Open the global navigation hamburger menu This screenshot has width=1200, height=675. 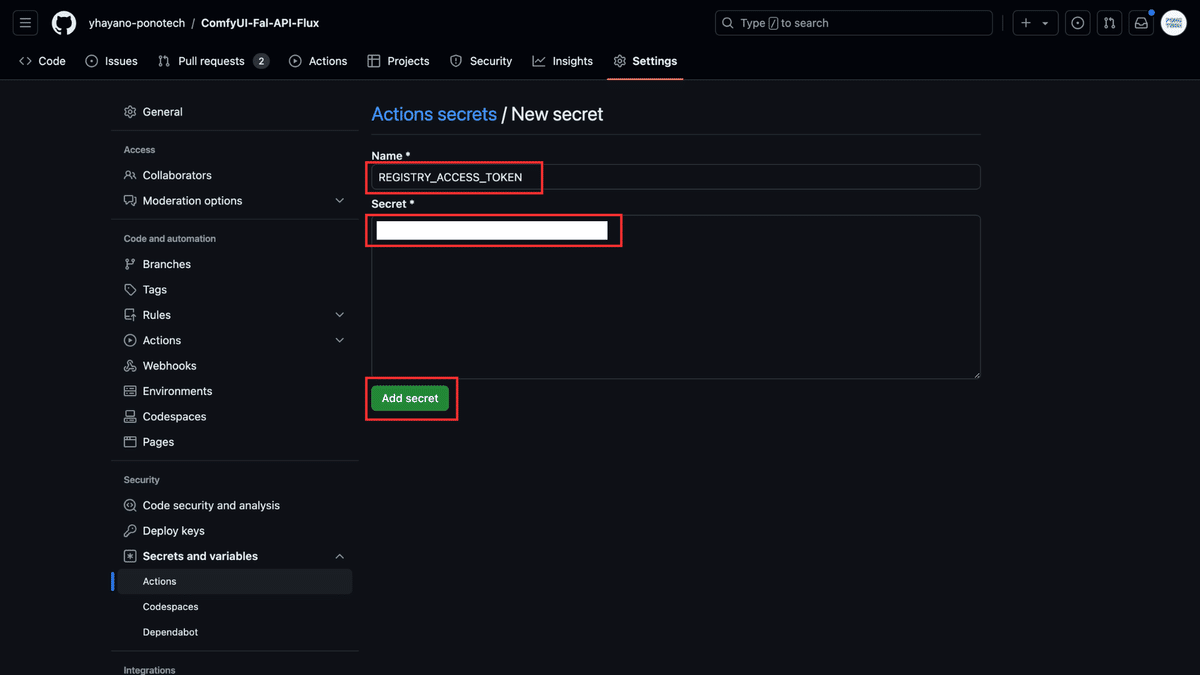point(25,22)
